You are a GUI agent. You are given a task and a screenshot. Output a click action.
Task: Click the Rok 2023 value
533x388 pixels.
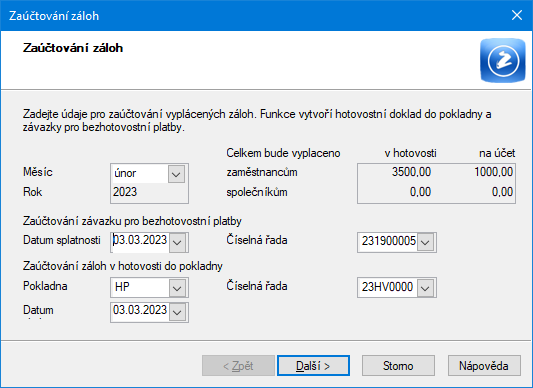tap(125, 192)
